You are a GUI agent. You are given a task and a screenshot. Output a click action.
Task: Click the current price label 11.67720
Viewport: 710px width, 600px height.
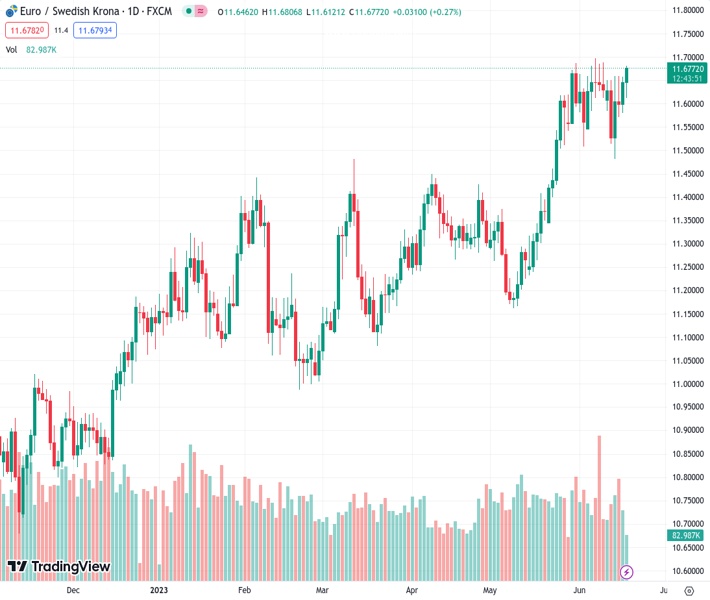tap(686, 68)
